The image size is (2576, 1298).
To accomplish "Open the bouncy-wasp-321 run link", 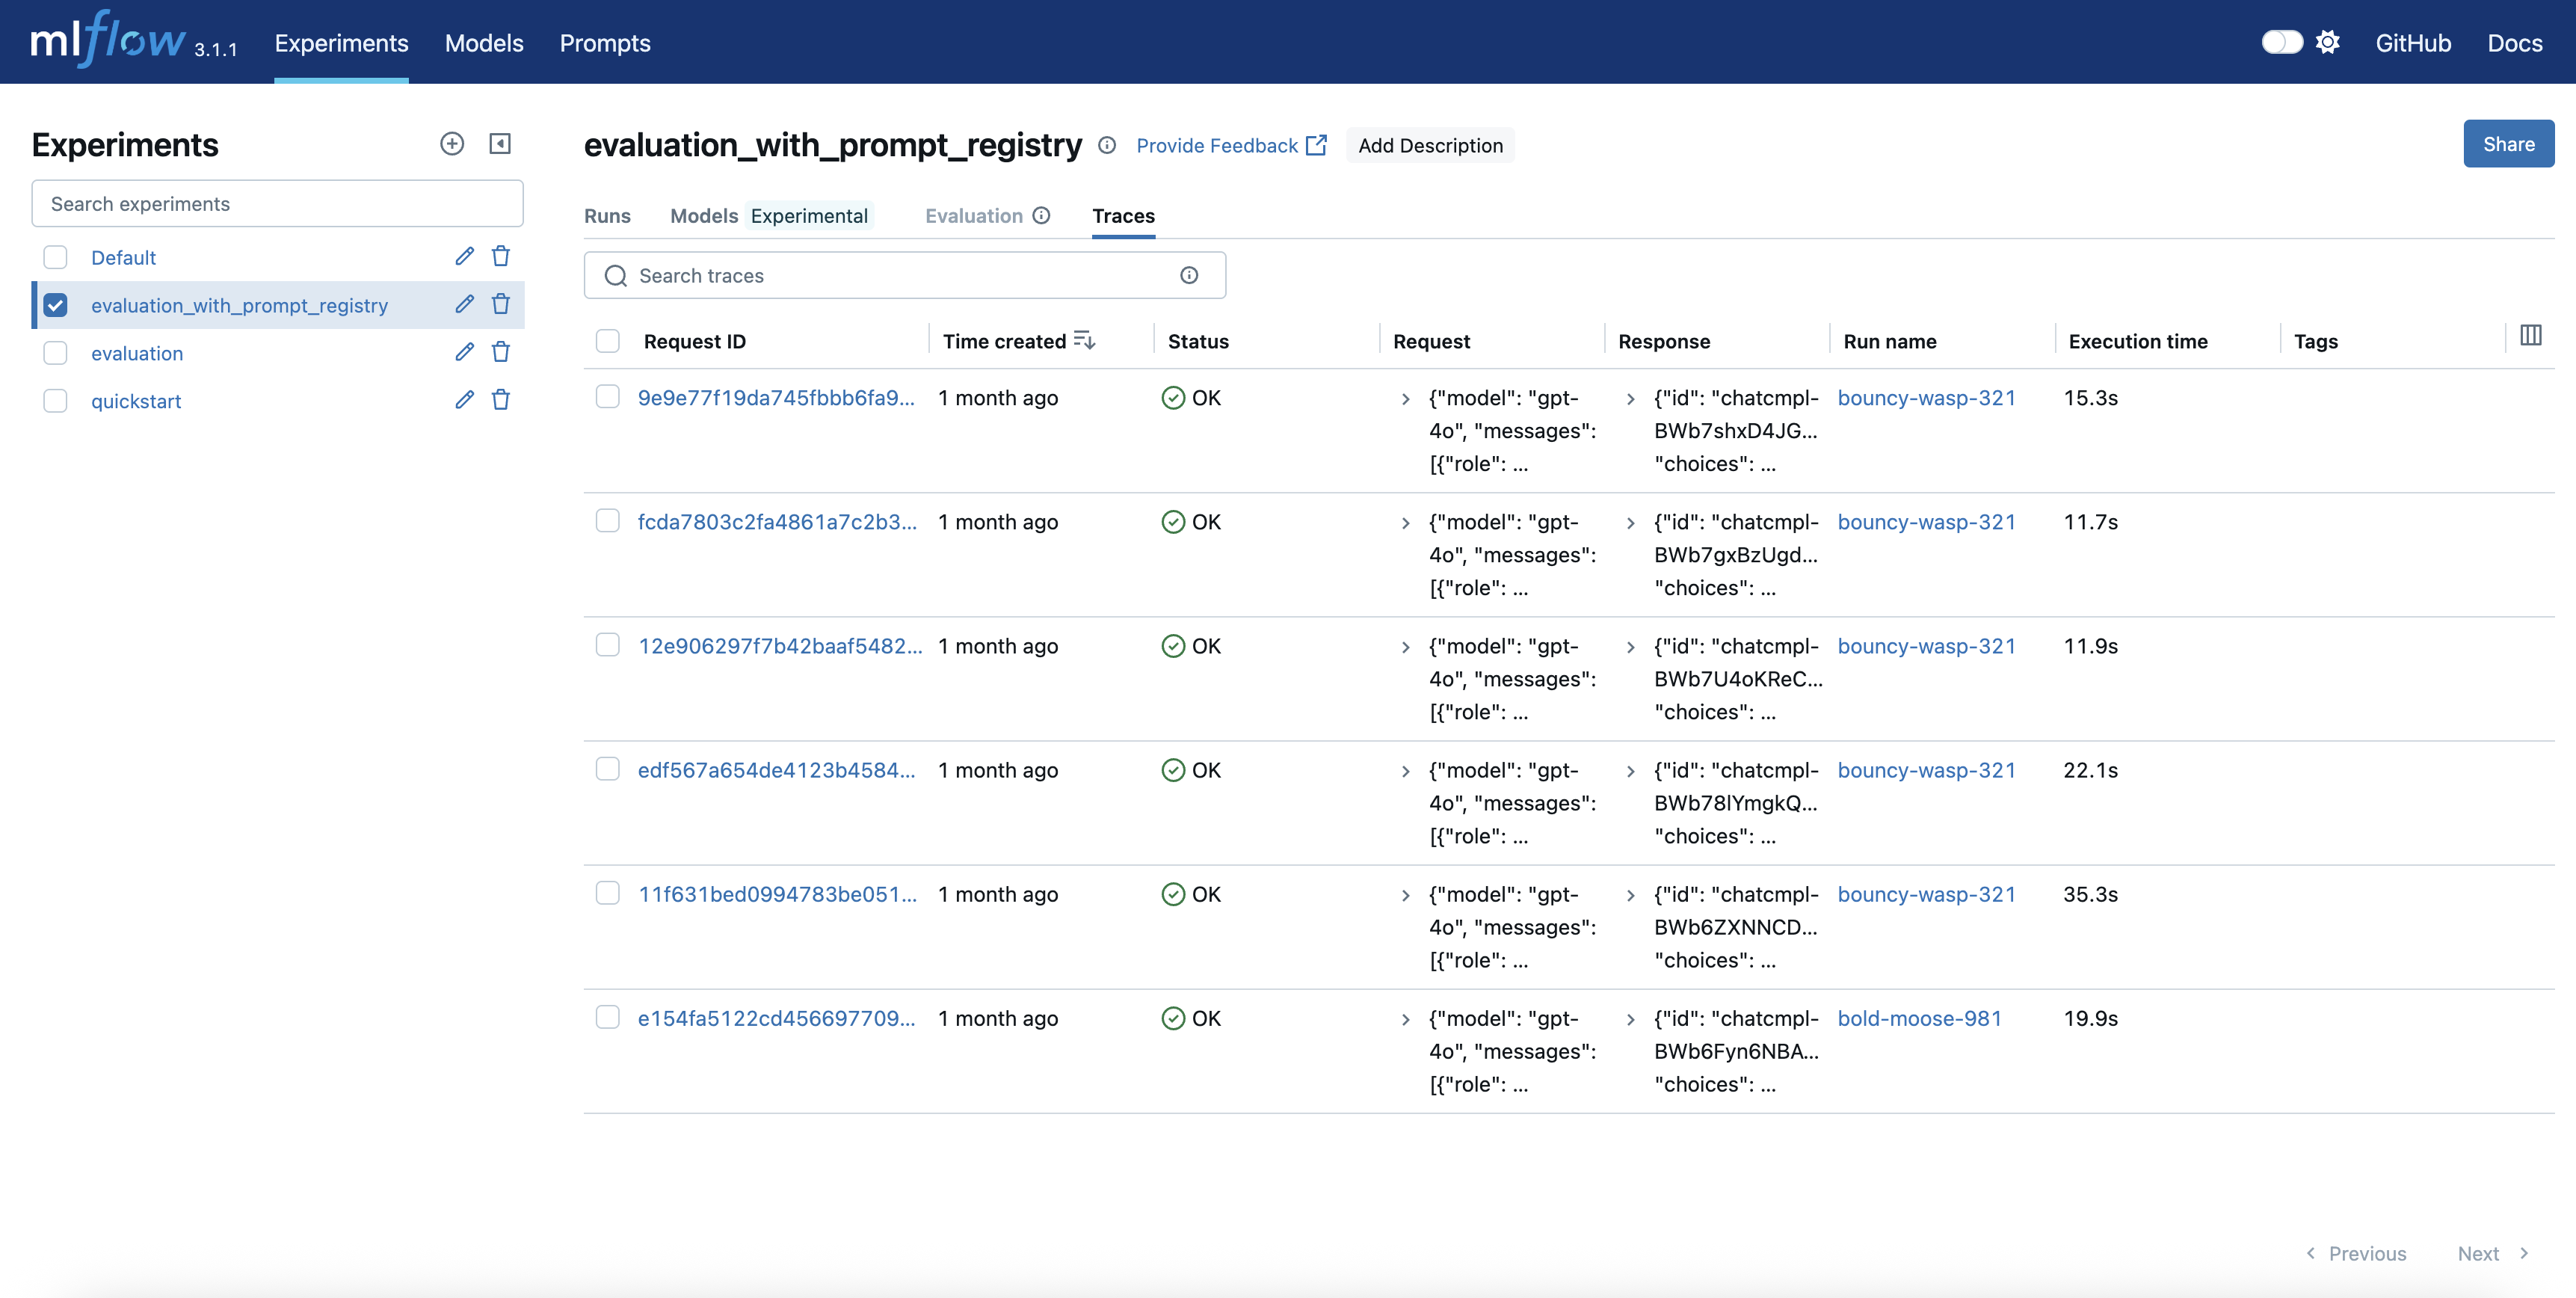I will (x=1926, y=397).
